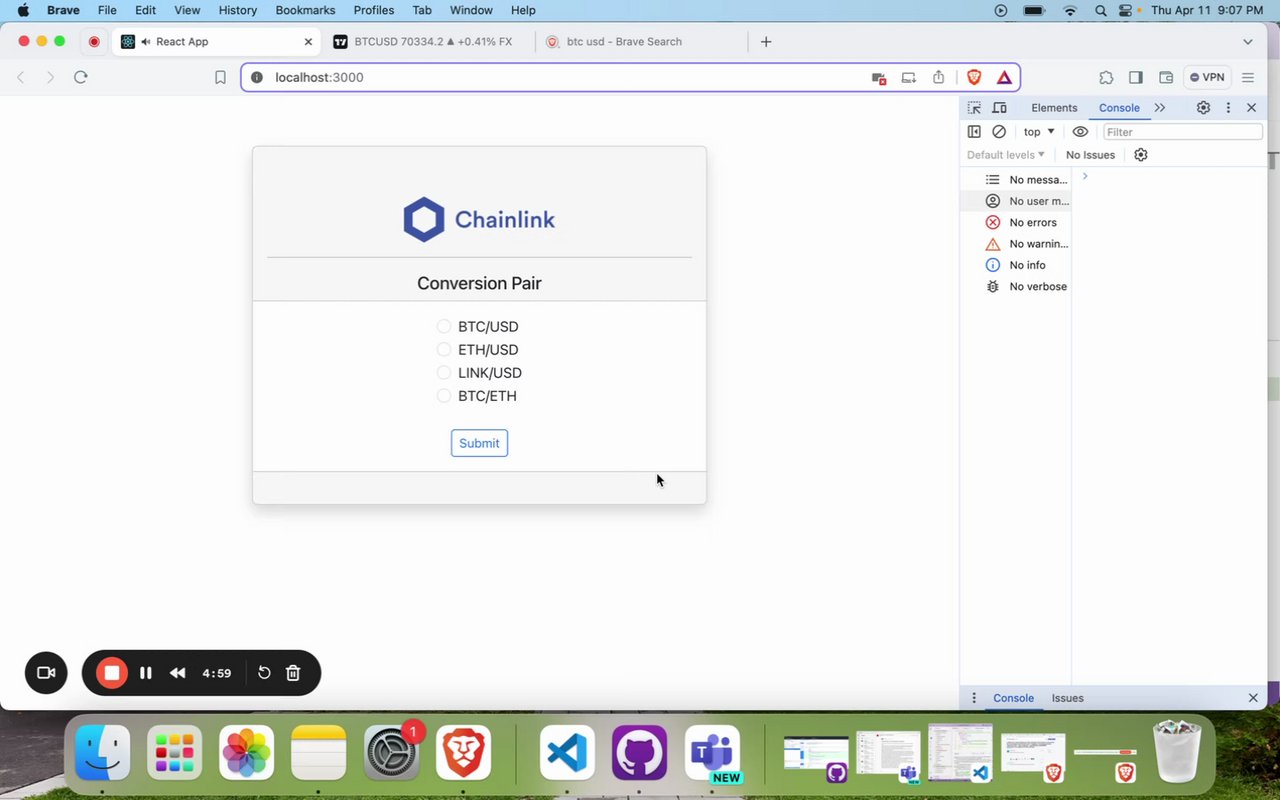This screenshot has height=800, width=1280.
Task: Toggle the browser sidebar panel icon
Action: coord(1136,77)
